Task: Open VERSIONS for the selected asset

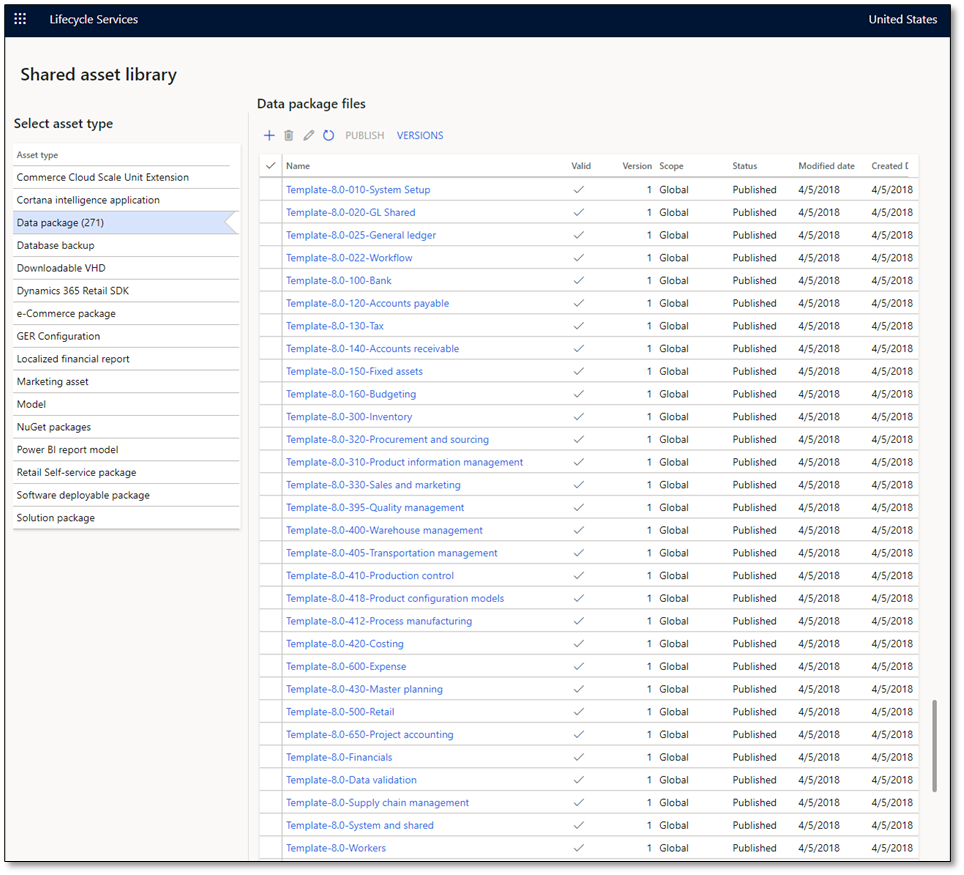Action: [x=420, y=135]
